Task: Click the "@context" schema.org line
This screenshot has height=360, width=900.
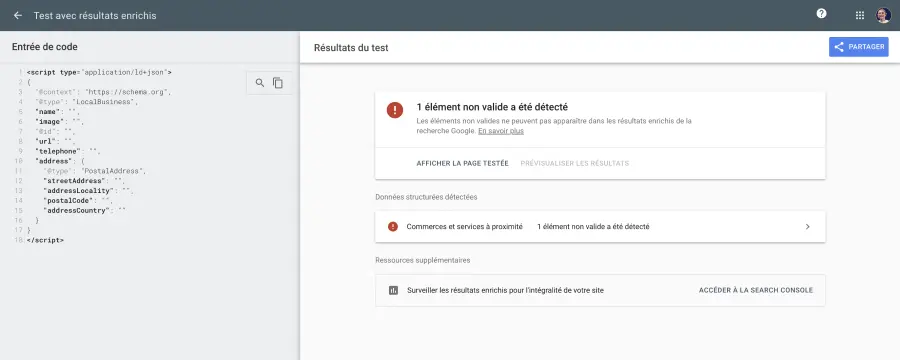Action: 103,92
